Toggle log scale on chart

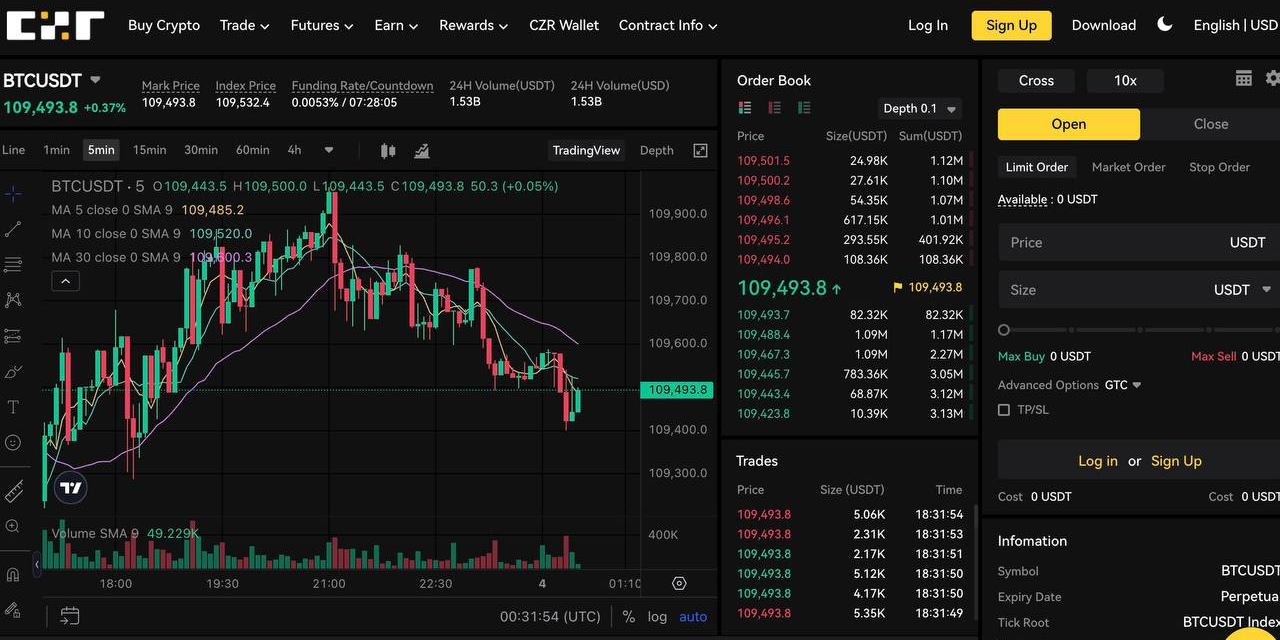click(657, 617)
